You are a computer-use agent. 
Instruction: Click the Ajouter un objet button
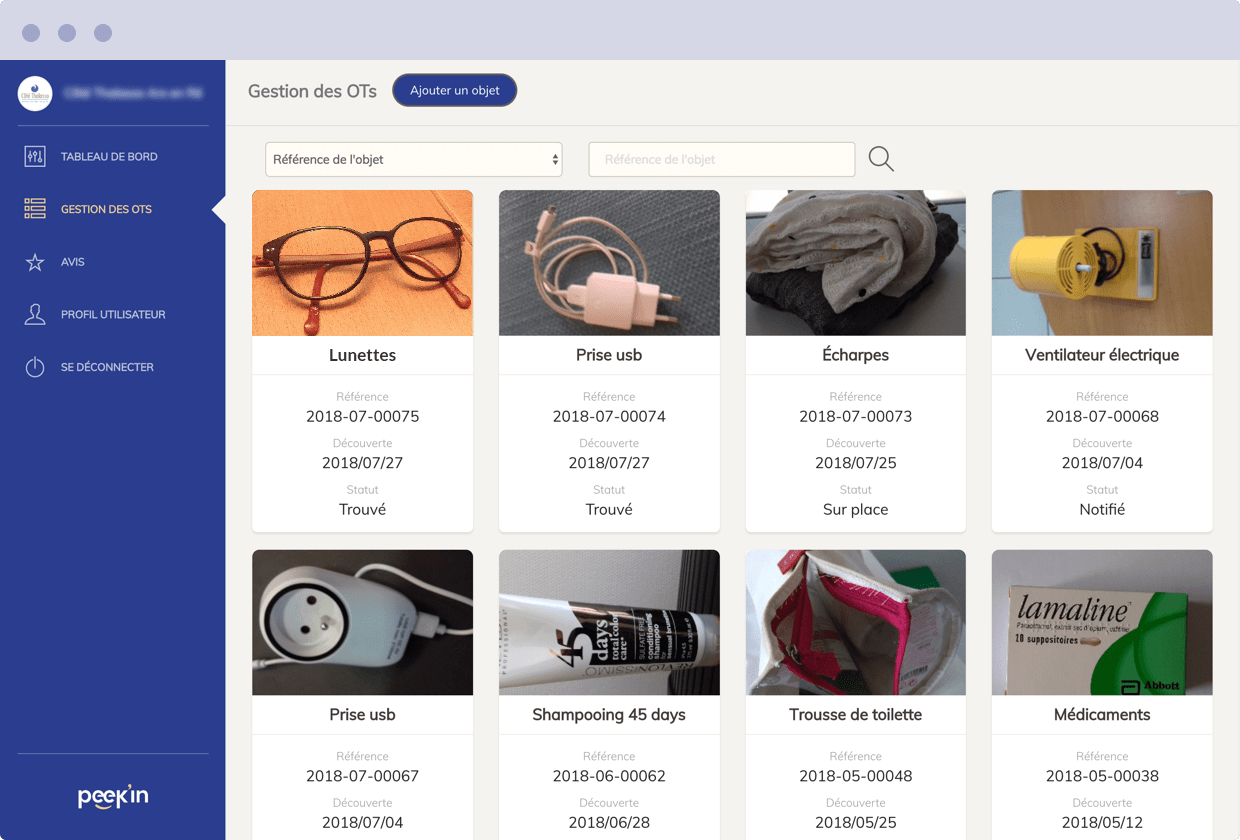[455, 90]
